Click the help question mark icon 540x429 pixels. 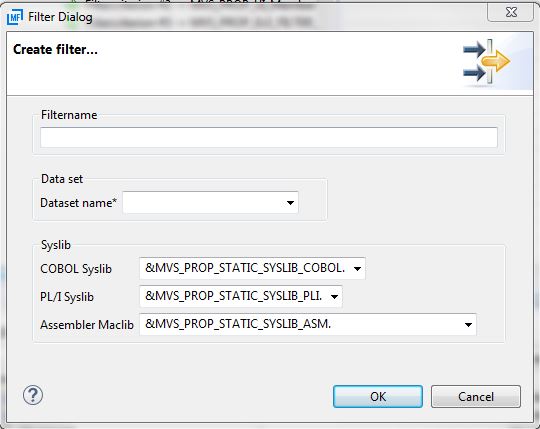pos(33,395)
